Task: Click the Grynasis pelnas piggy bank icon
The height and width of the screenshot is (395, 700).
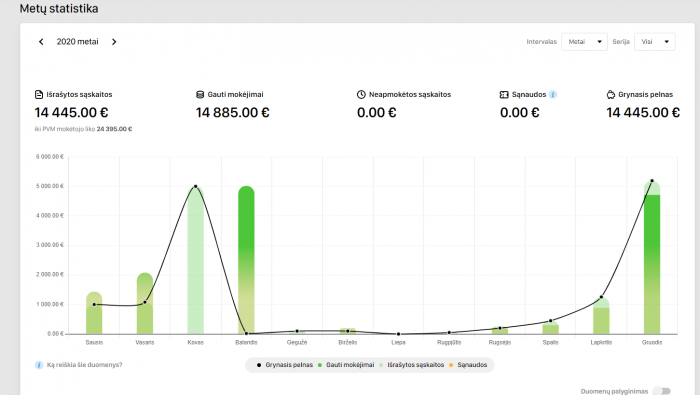Action: [611, 95]
